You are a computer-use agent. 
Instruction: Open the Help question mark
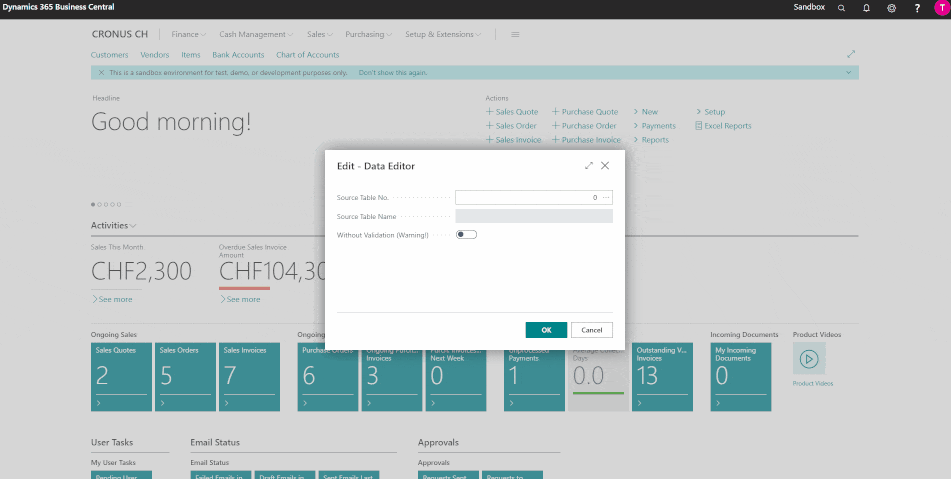click(917, 8)
